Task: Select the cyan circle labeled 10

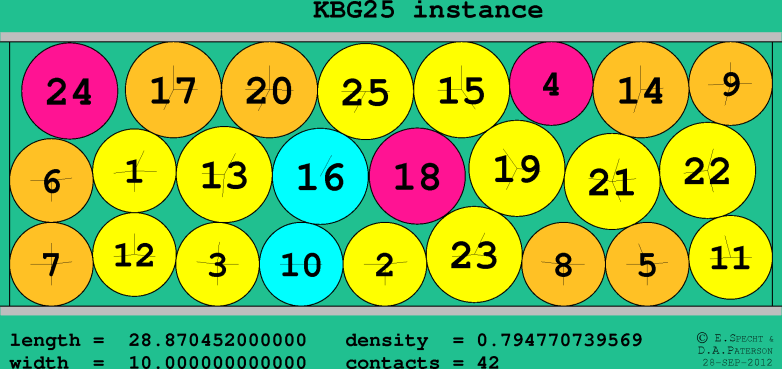Action: (x=302, y=264)
